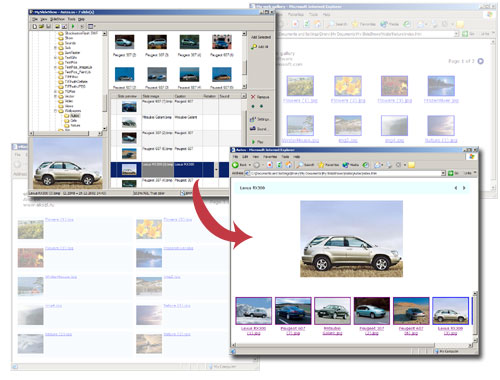This screenshot has height=380, width=500.
Task: Click the New file icon in MySlideShow toolbar
Action: 34,26
